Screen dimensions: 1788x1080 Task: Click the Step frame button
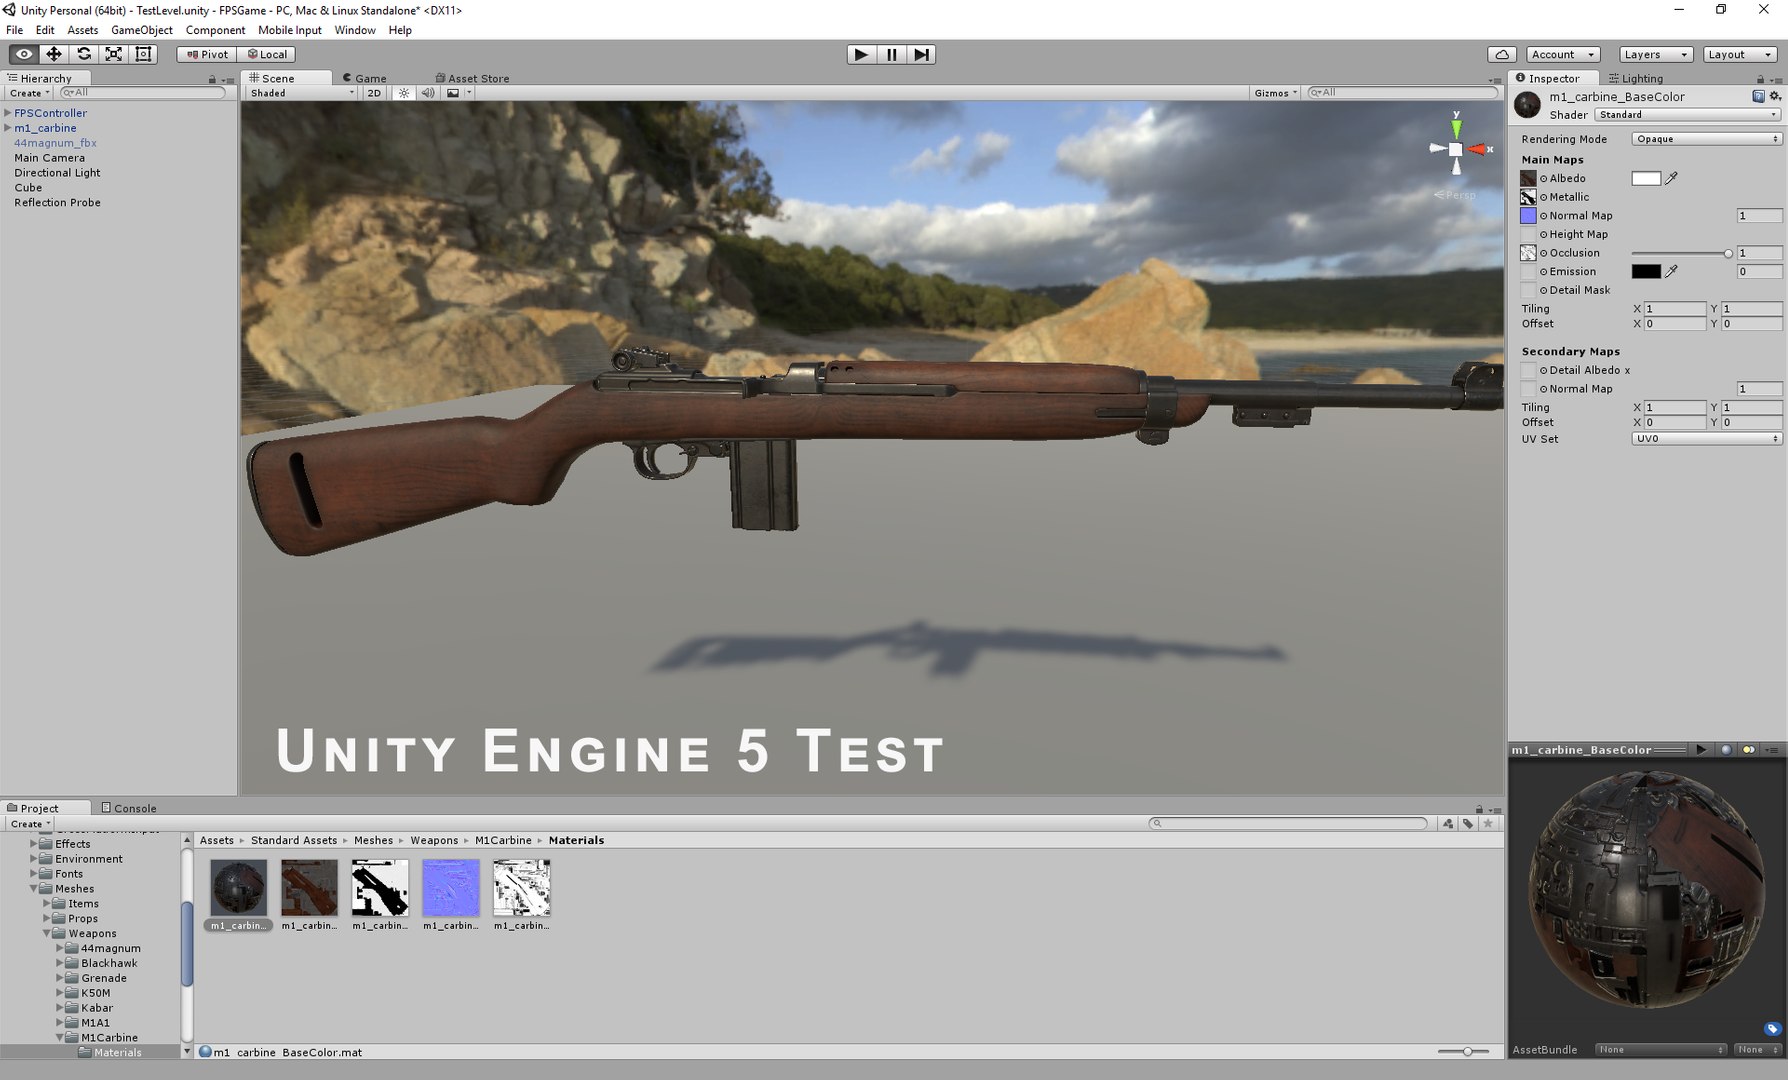point(921,54)
